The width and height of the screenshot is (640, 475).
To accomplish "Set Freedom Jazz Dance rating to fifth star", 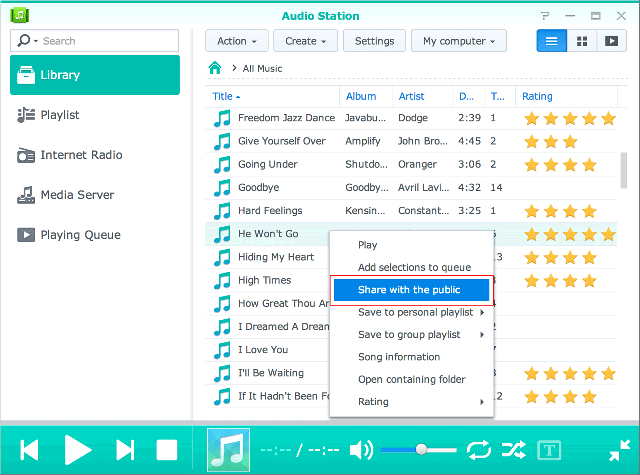I will (x=608, y=119).
